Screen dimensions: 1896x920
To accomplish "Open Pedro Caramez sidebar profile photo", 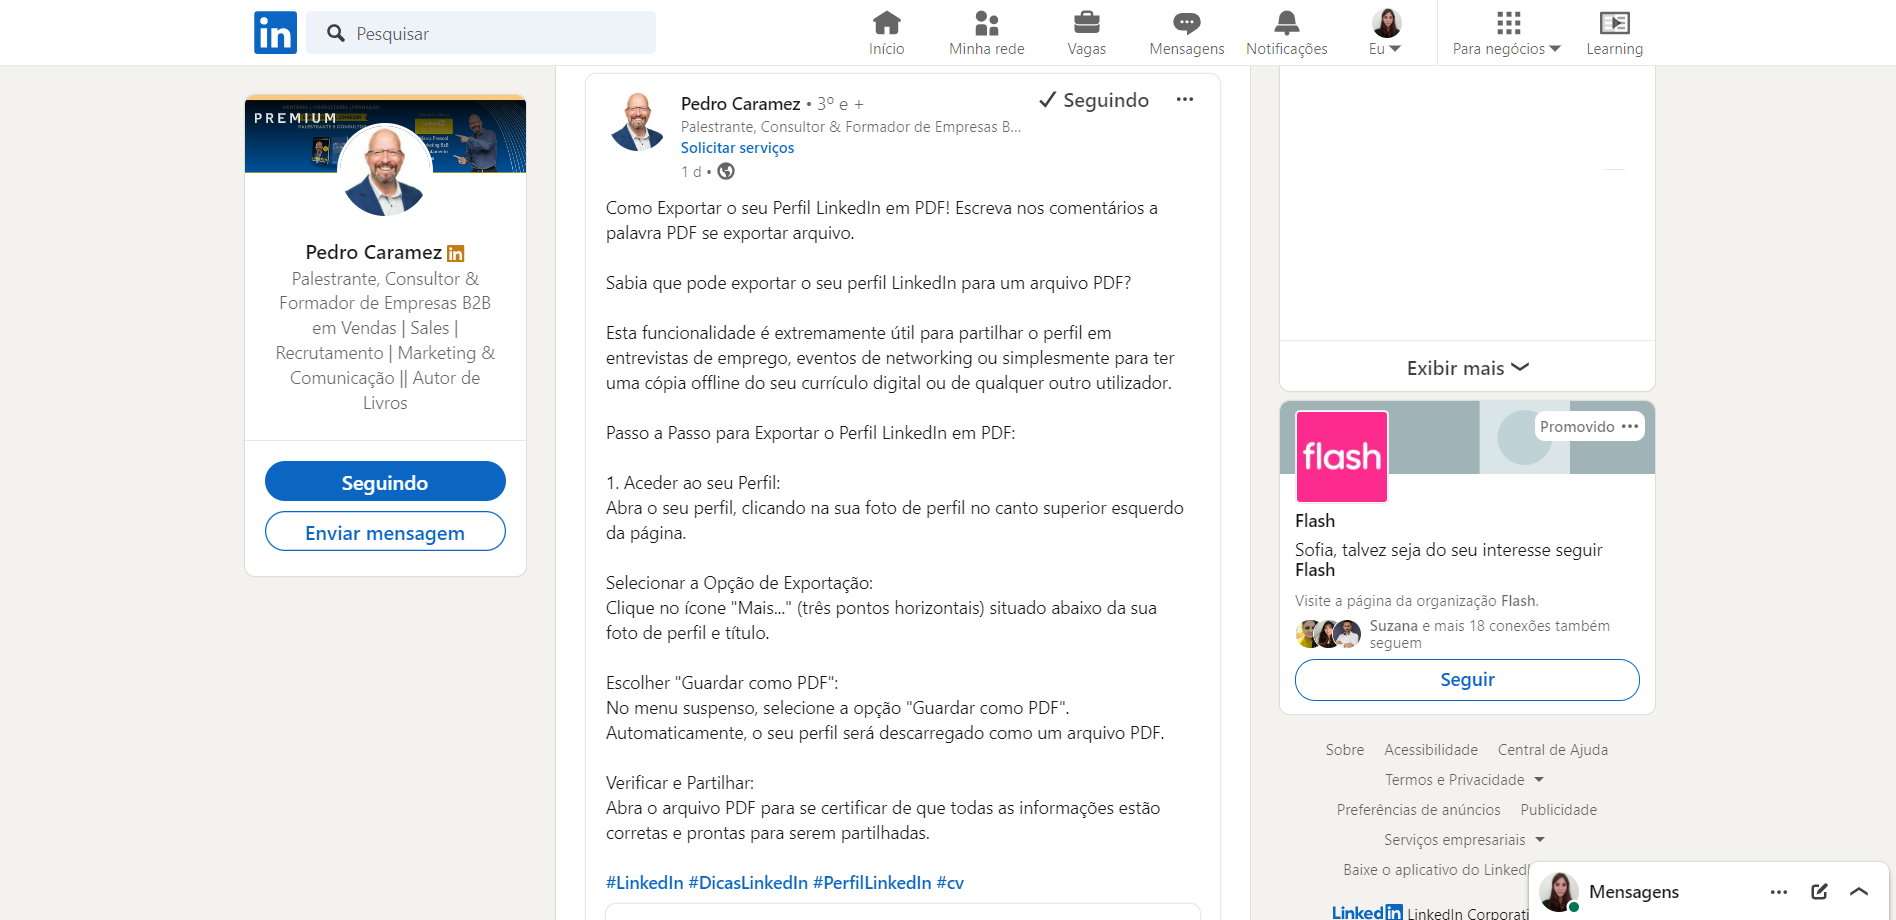I will click(x=385, y=170).
